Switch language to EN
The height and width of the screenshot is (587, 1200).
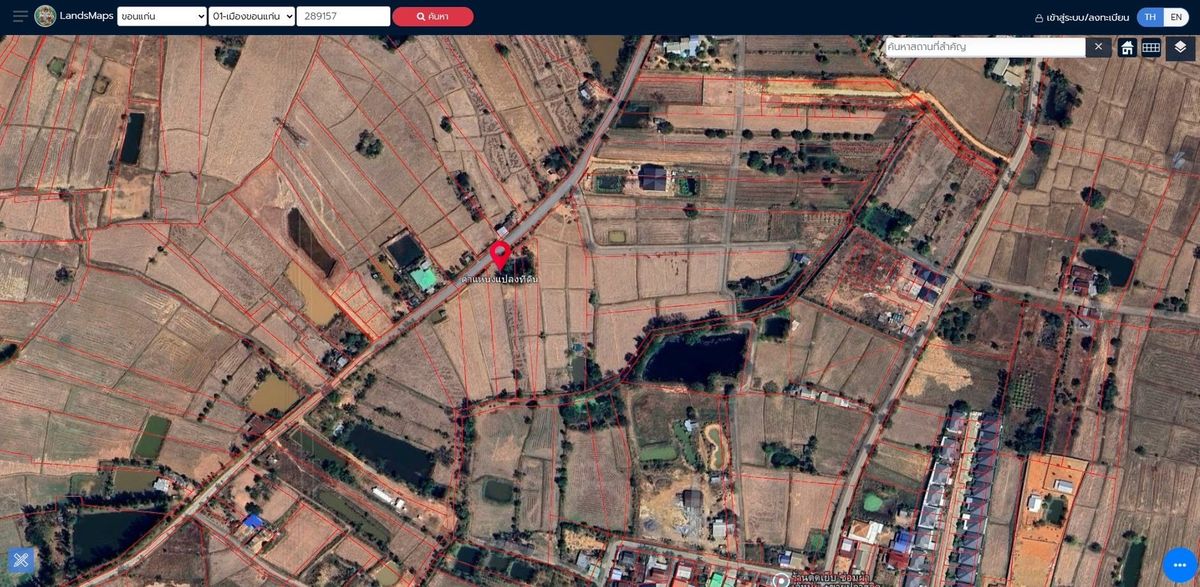pyautogui.click(x=1176, y=17)
